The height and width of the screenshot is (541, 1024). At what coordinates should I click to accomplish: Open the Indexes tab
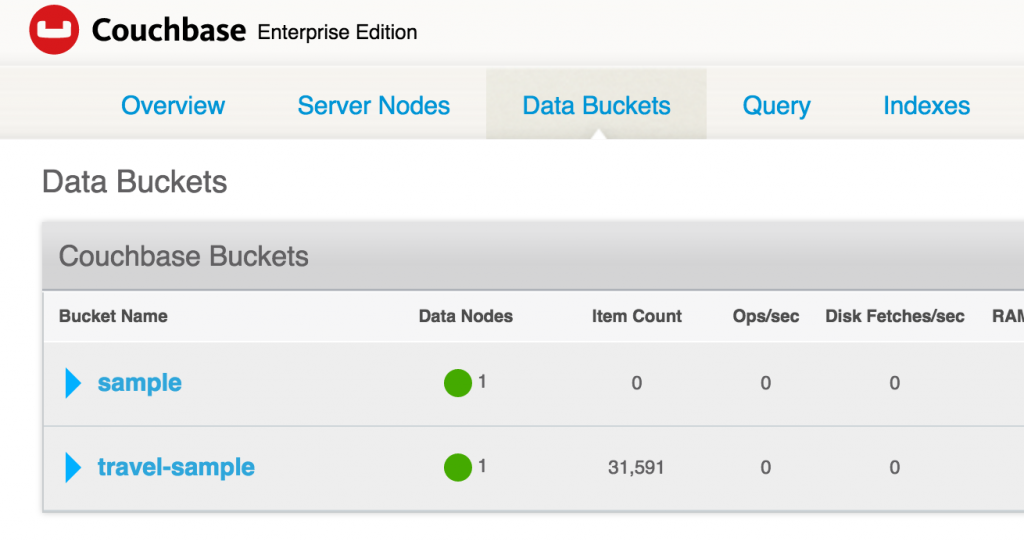[x=927, y=105]
